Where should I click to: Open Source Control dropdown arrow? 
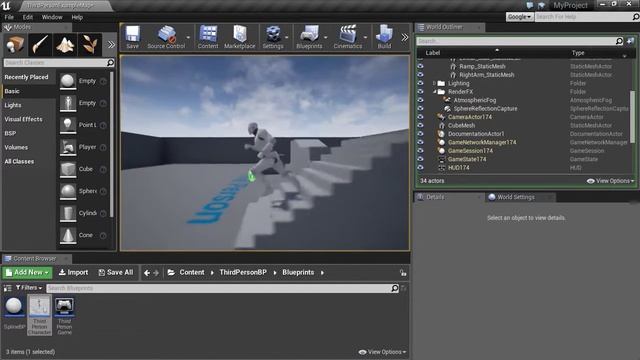pos(188,37)
